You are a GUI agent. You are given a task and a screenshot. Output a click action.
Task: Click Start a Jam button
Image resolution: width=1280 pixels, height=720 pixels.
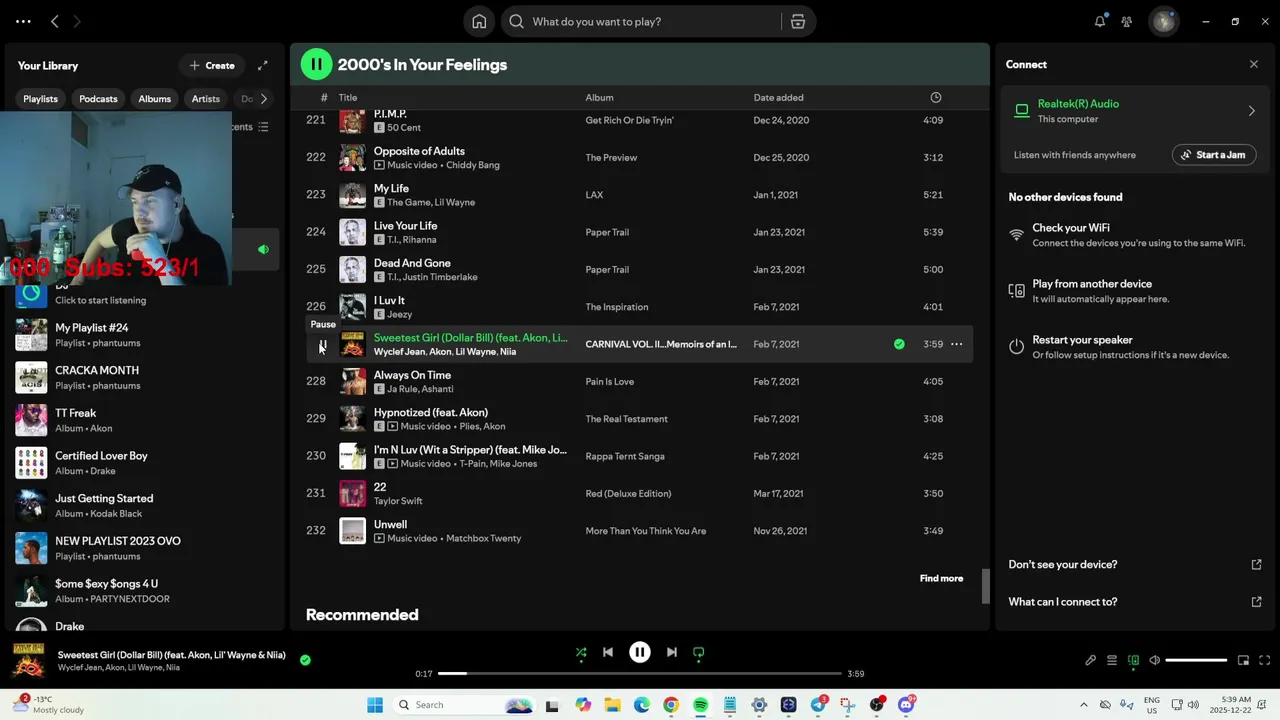click(1214, 155)
